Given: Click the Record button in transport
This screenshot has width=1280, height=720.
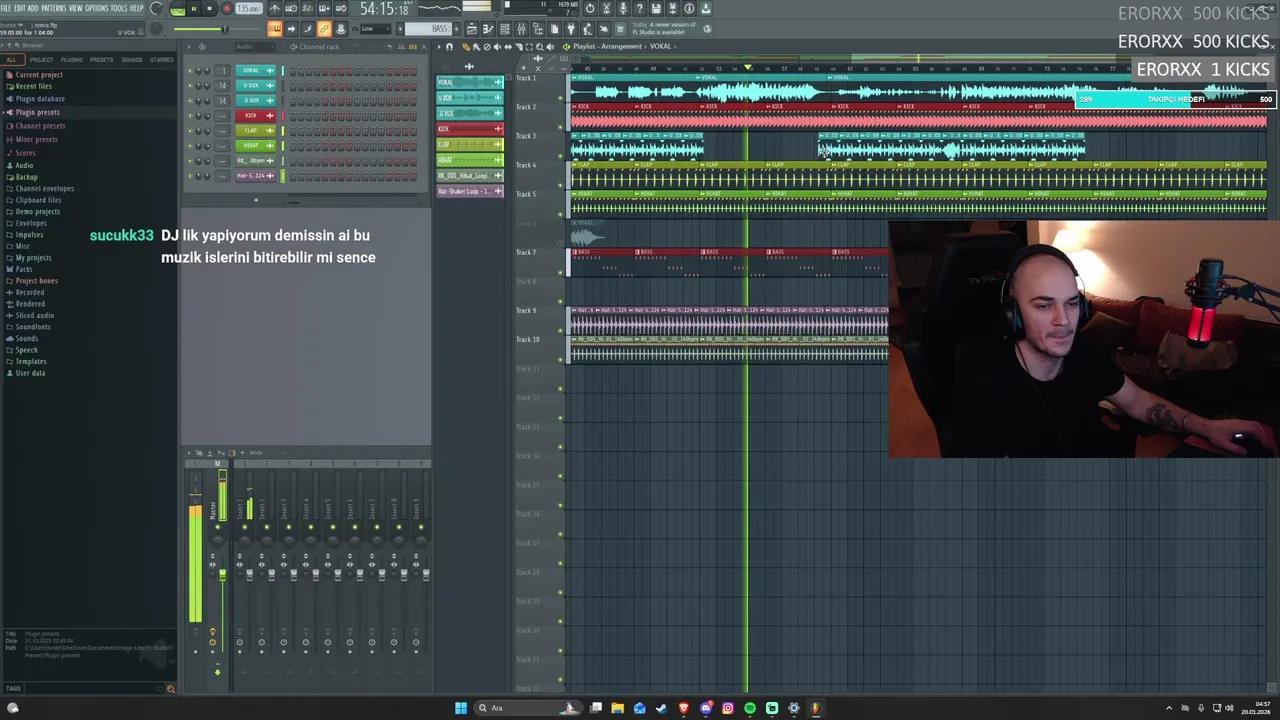Looking at the screenshot, I should 227,9.
